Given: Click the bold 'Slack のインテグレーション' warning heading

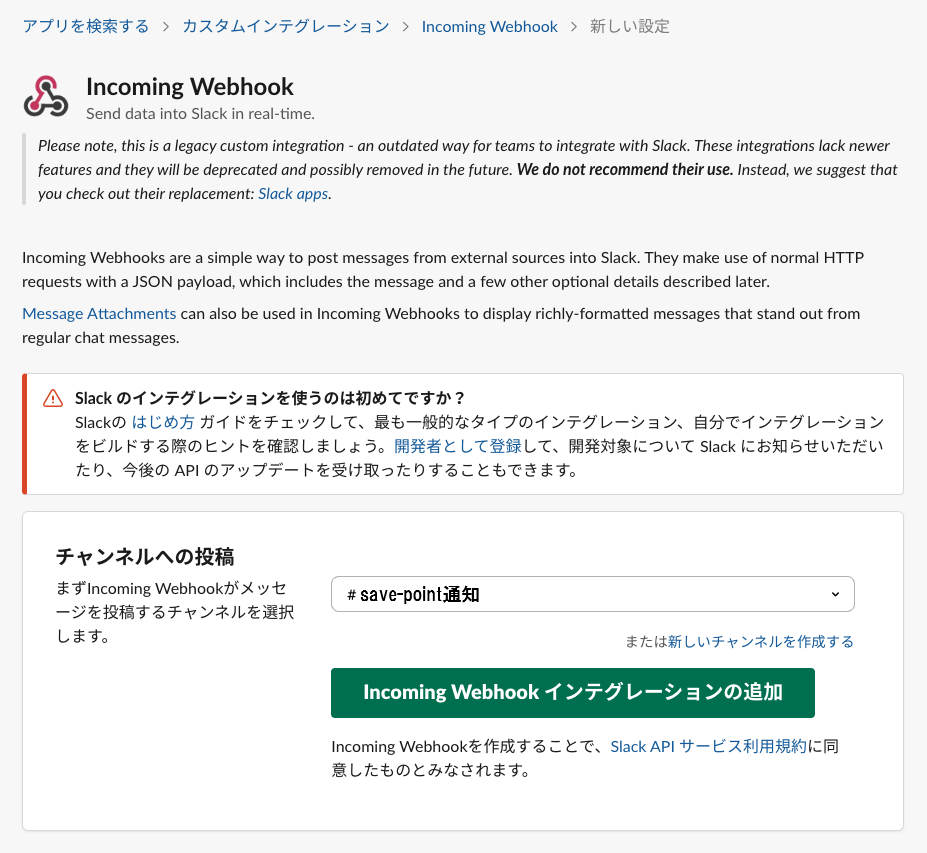Looking at the screenshot, I should point(271,398).
